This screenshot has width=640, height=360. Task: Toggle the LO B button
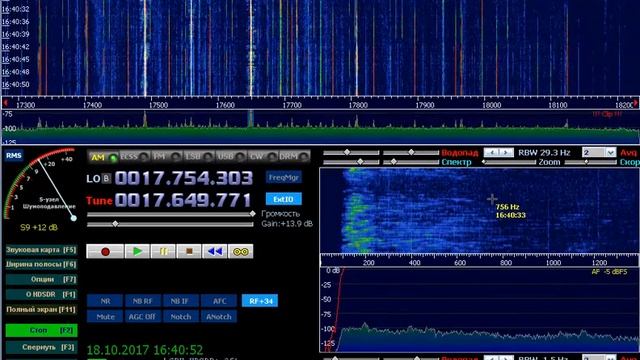click(106, 178)
